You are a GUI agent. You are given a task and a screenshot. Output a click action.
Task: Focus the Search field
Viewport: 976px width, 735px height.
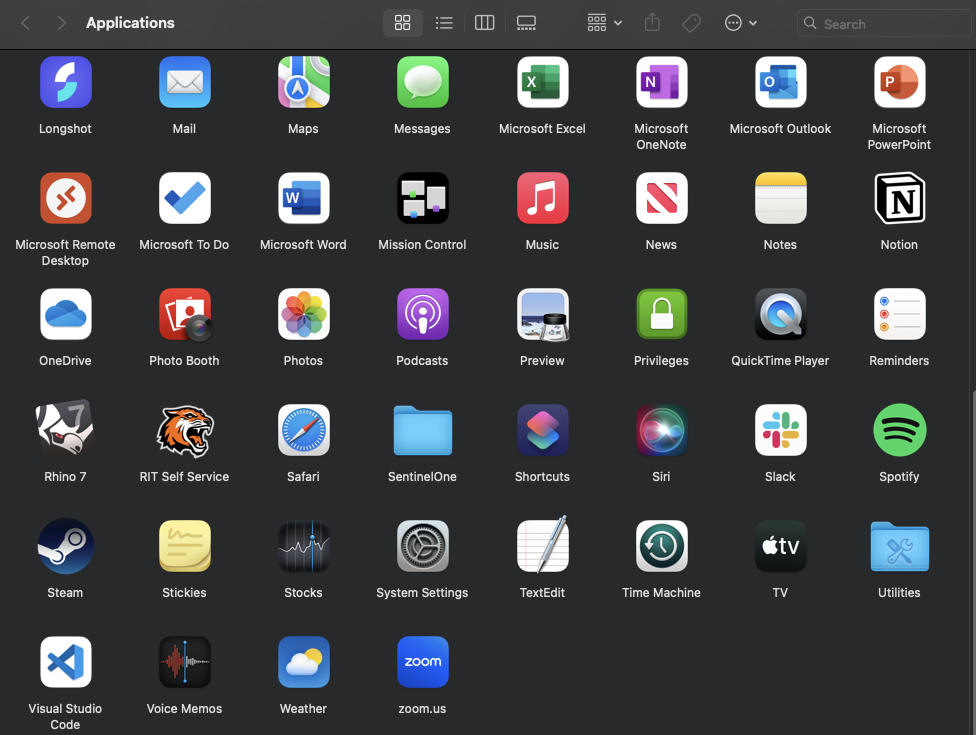(x=883, y=24)
